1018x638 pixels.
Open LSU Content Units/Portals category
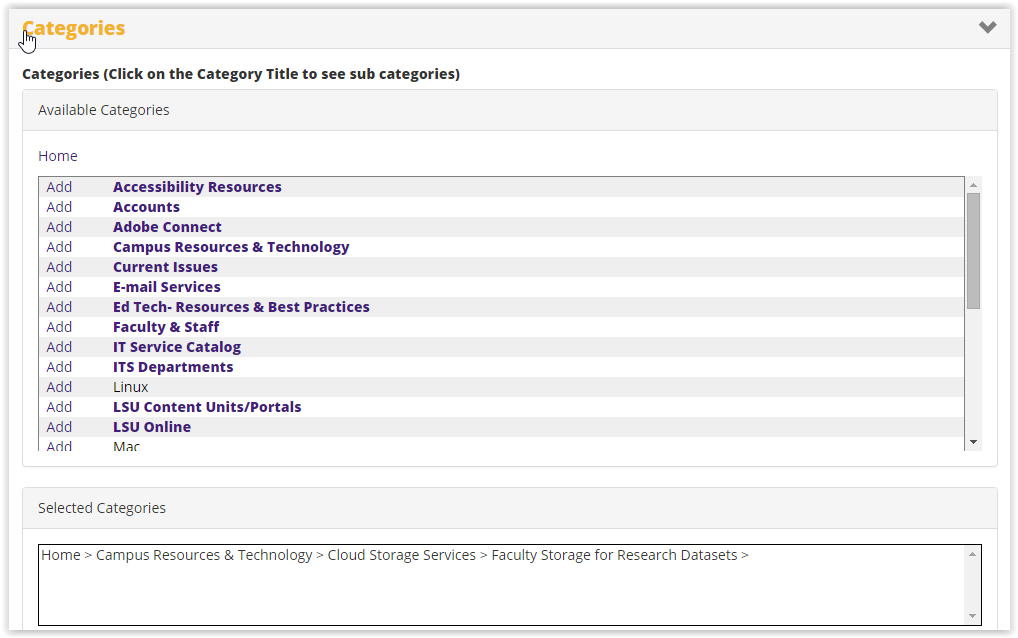click(x=207, y=407)
